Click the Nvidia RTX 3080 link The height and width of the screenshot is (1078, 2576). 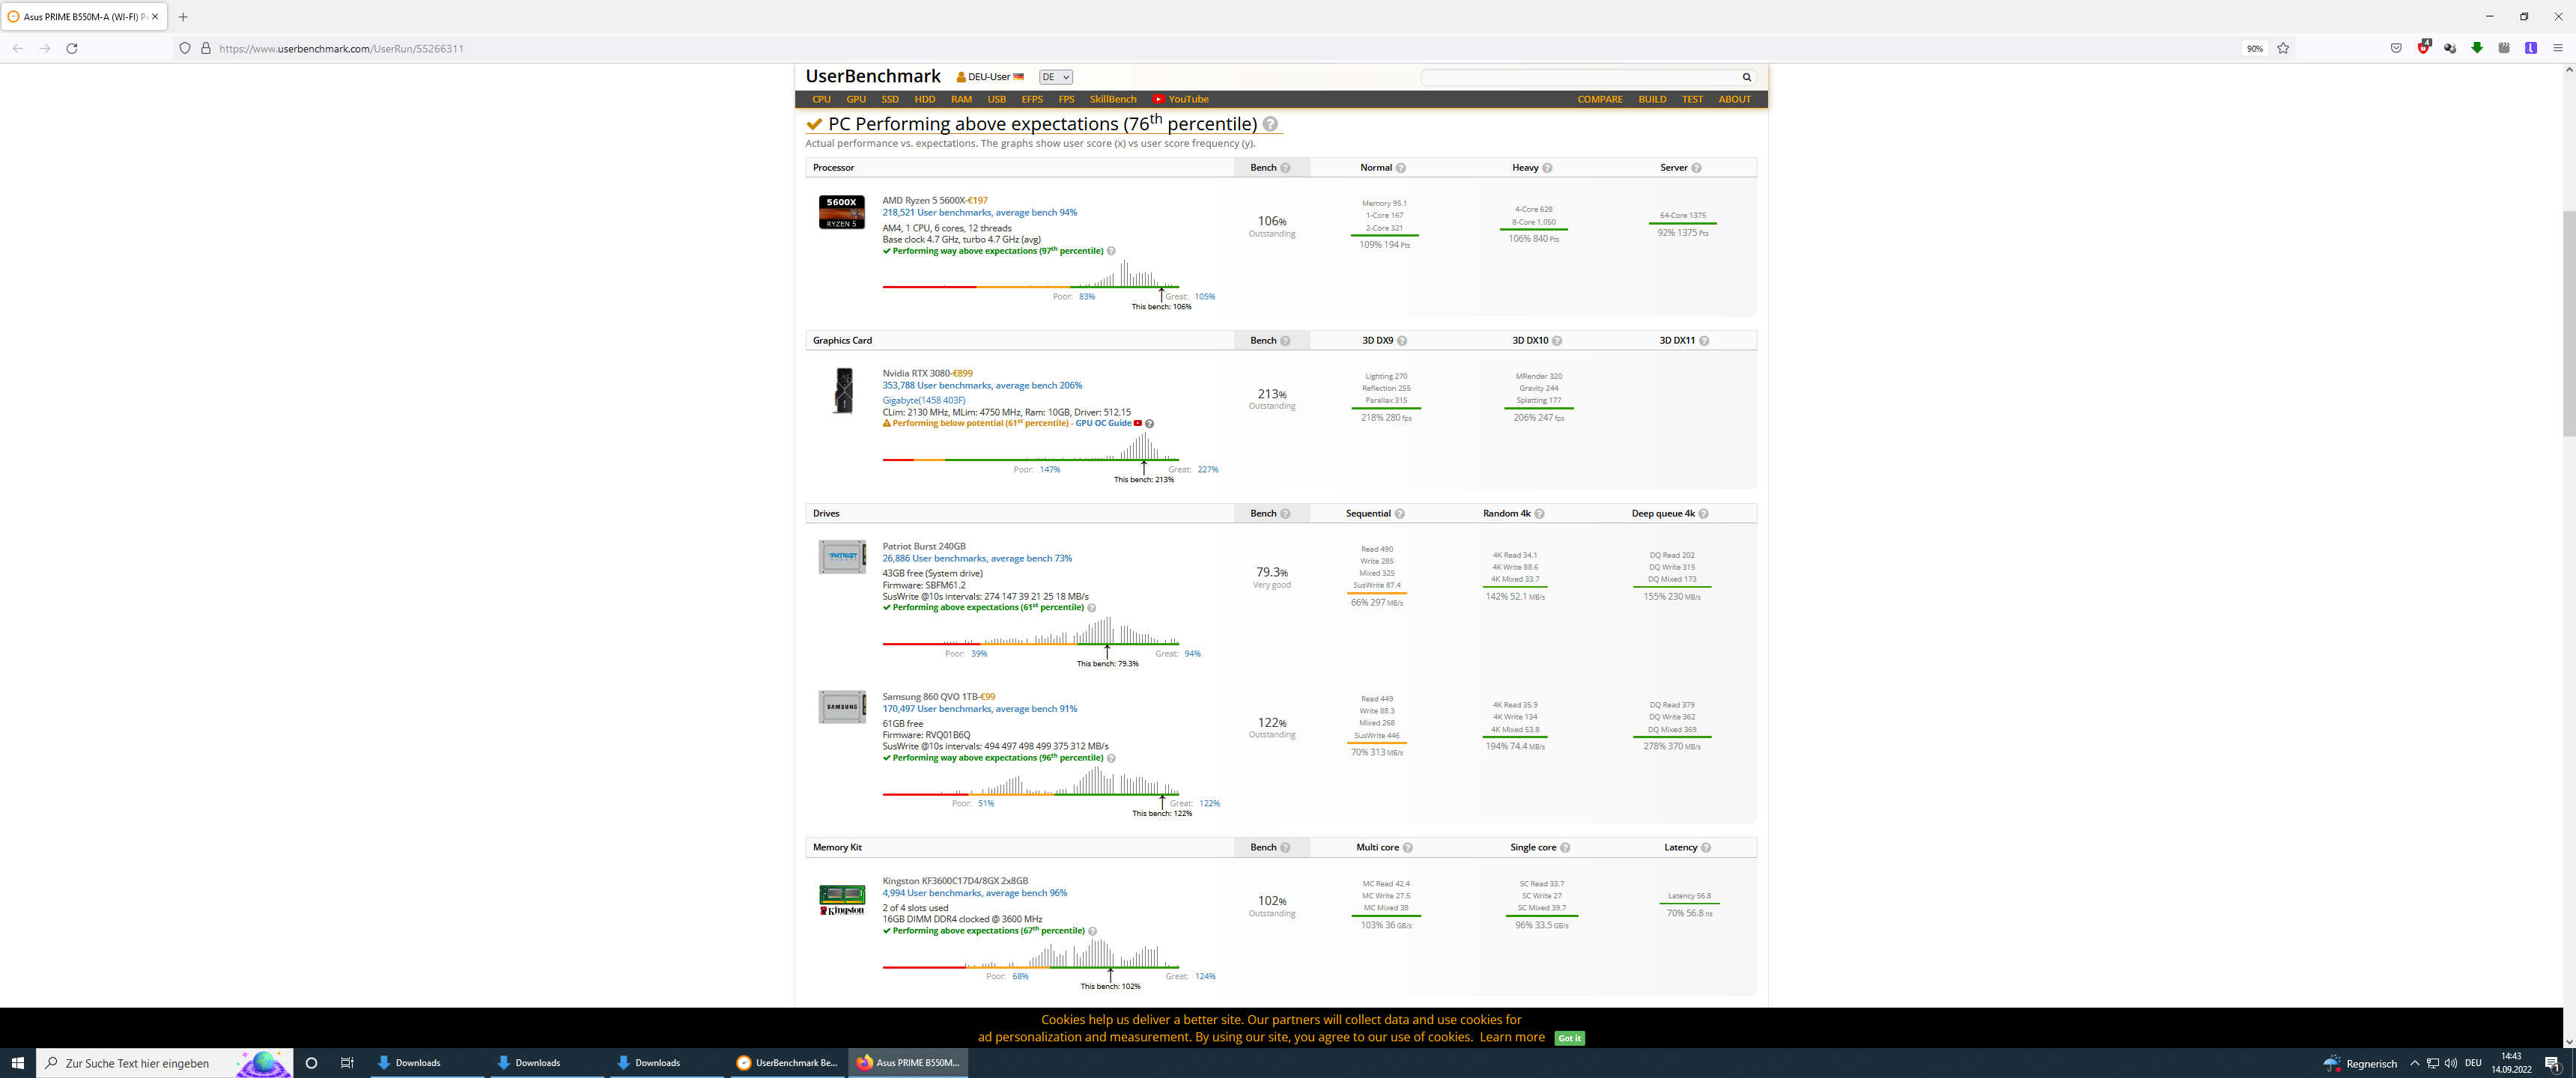click(x=916, y=373)
